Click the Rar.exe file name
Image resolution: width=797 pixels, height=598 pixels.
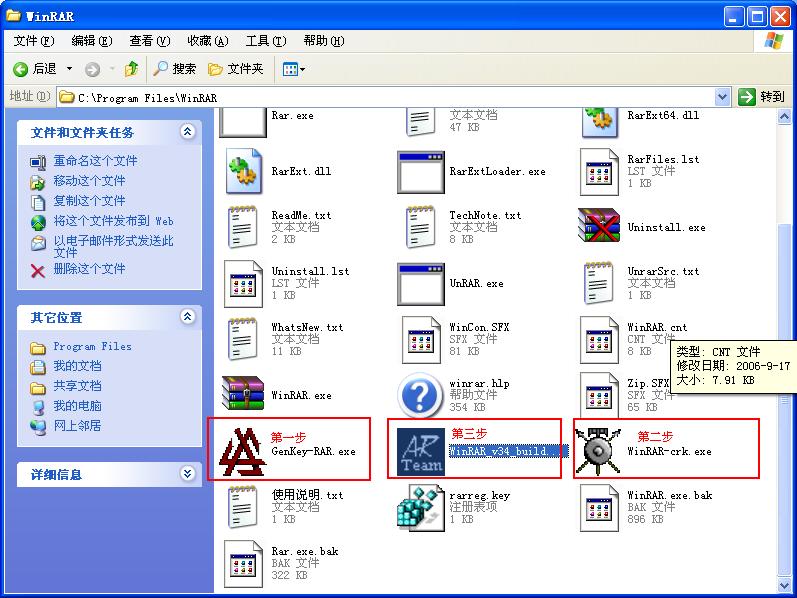click(x=292, y=115)
